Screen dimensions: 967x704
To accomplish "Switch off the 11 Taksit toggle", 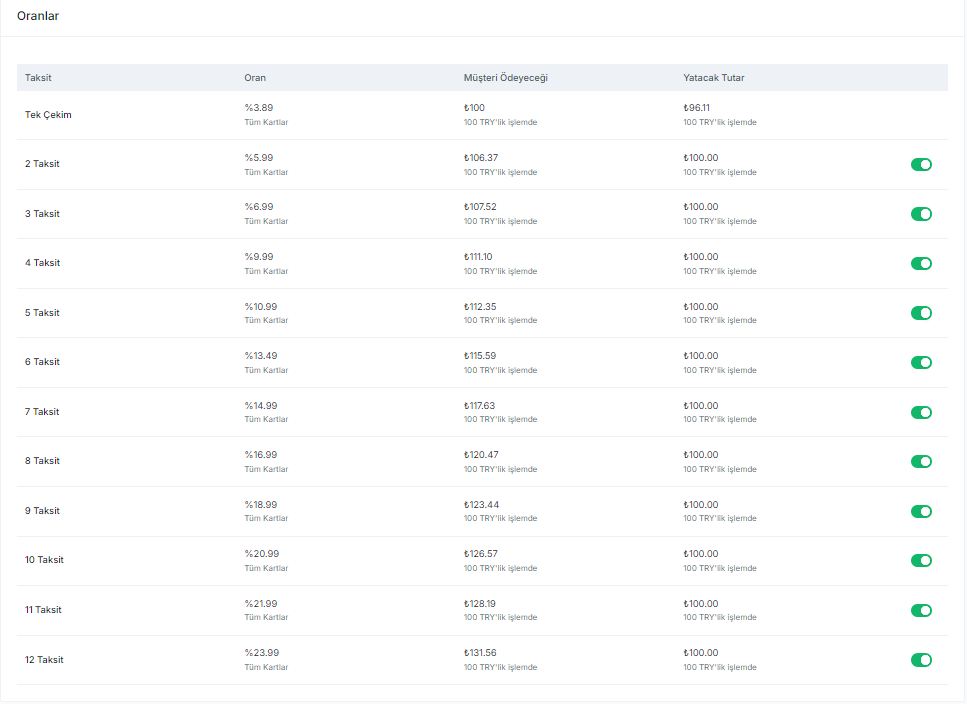I will (921, 611).
